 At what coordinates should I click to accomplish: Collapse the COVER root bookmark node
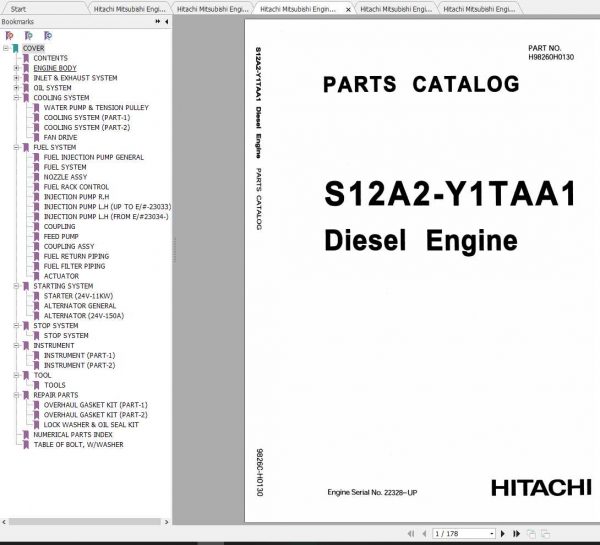click(x=5, y=48)
